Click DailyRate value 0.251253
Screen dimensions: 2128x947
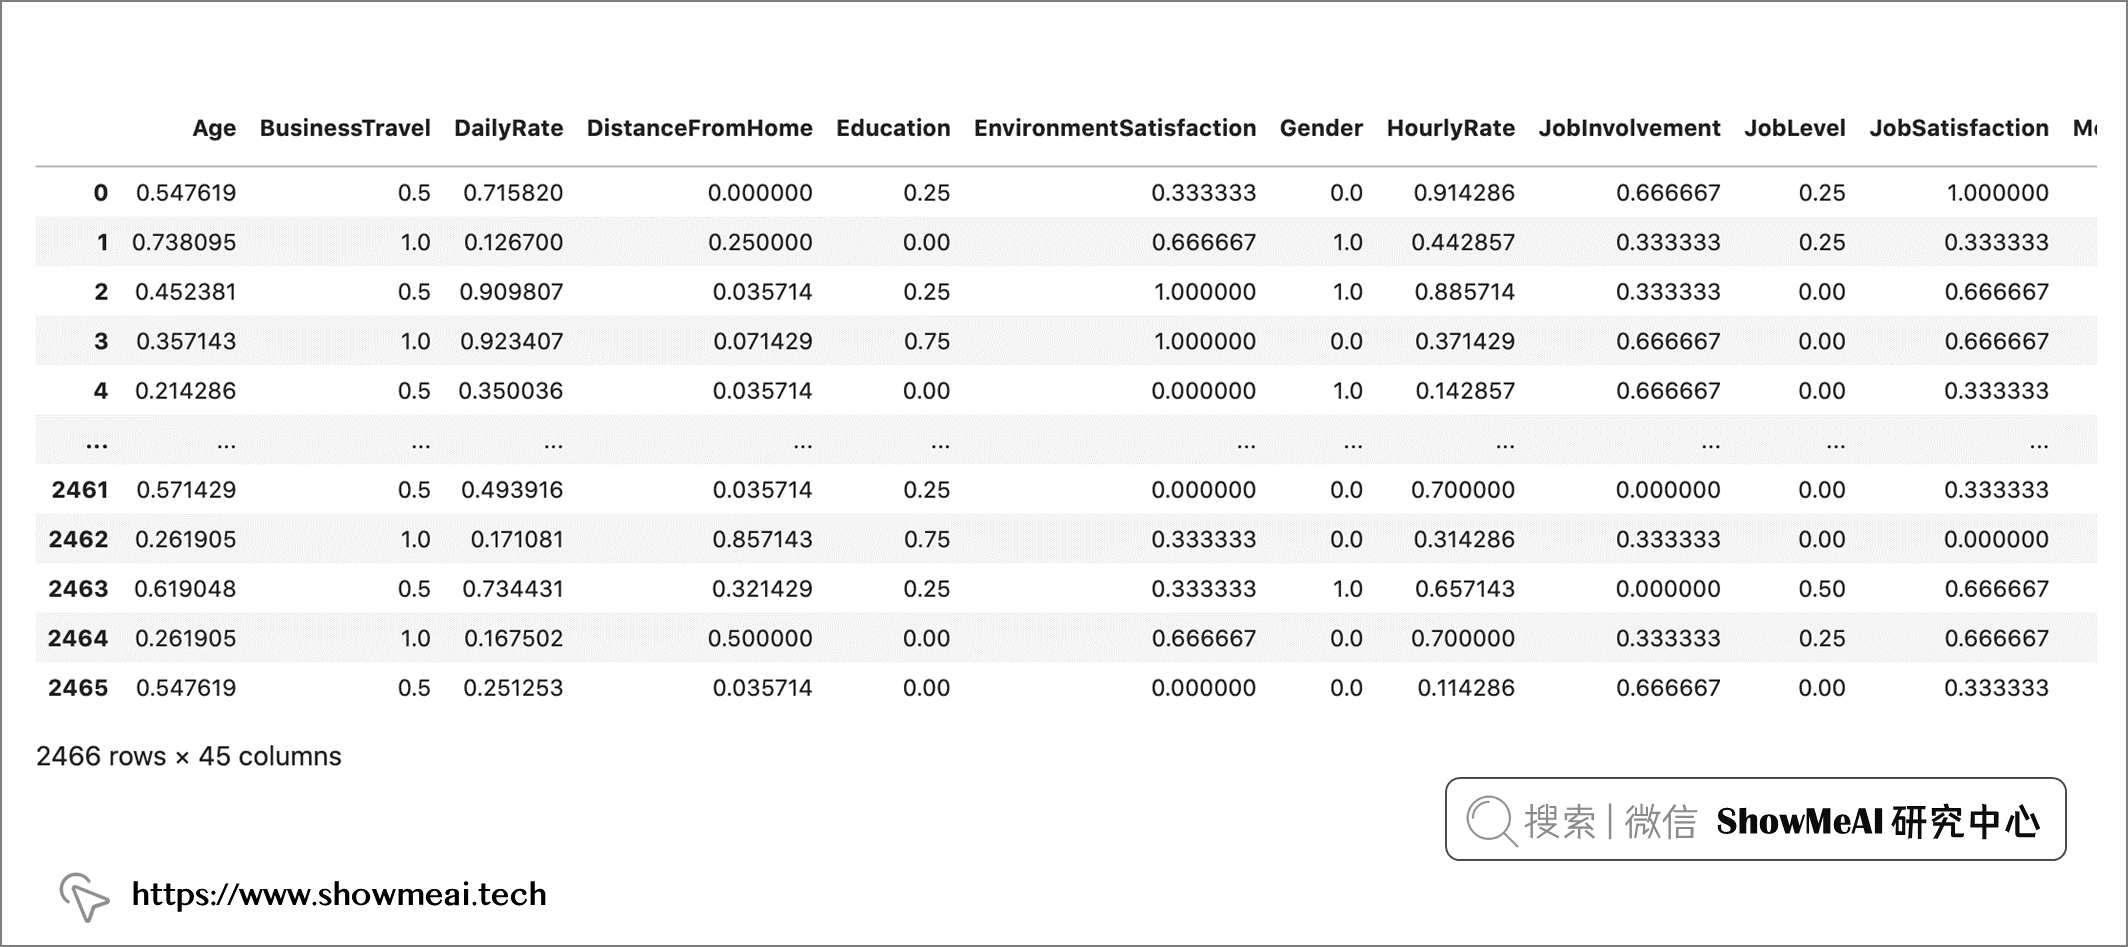tap(513, 688)
